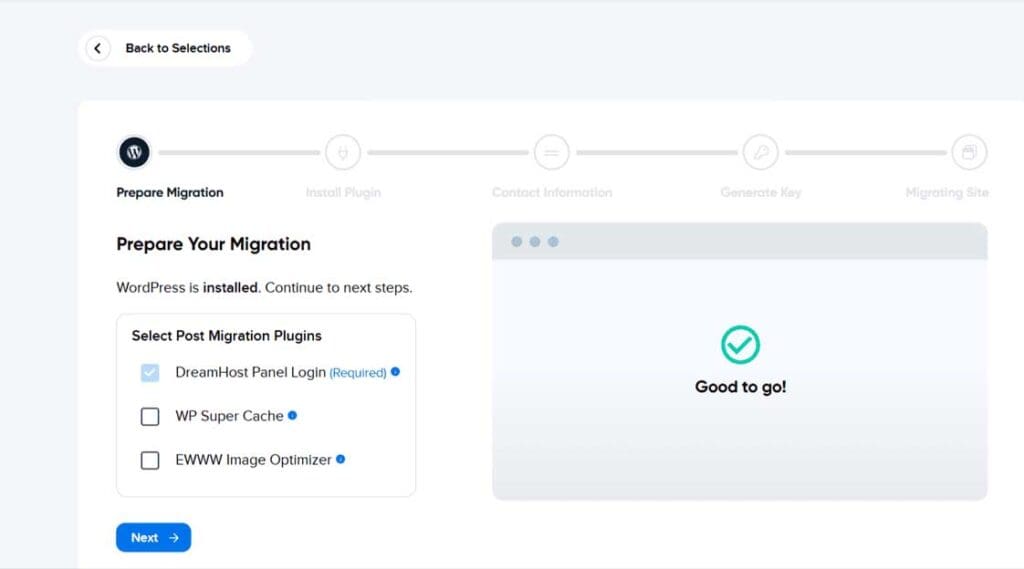This screenshot has width=1024, height=569.
Task: Click the Prepare Migration step label
Action: (x=170, y=193)
